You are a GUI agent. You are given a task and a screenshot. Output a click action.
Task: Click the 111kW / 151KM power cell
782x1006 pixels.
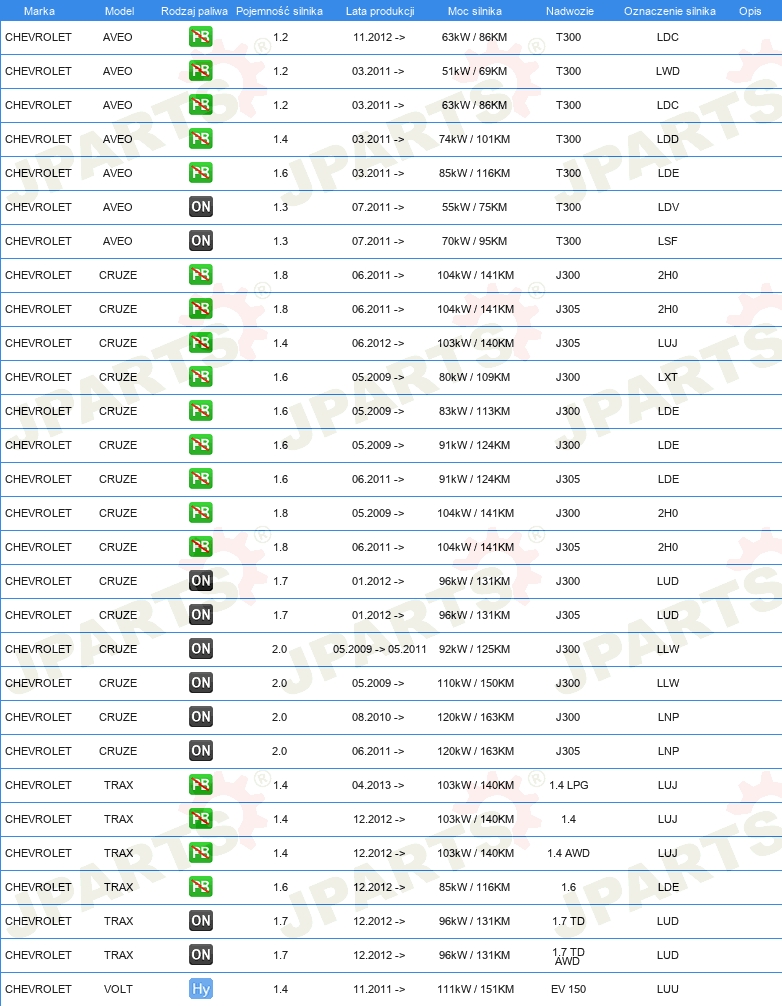pos(475,989)
